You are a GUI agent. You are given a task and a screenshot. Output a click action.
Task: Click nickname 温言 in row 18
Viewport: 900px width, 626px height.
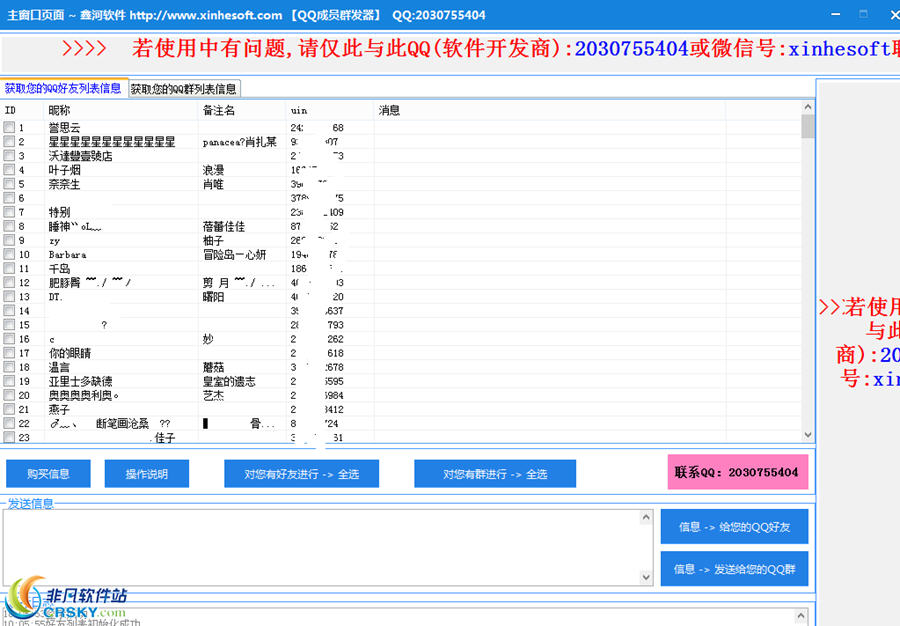tap(59, 367)
